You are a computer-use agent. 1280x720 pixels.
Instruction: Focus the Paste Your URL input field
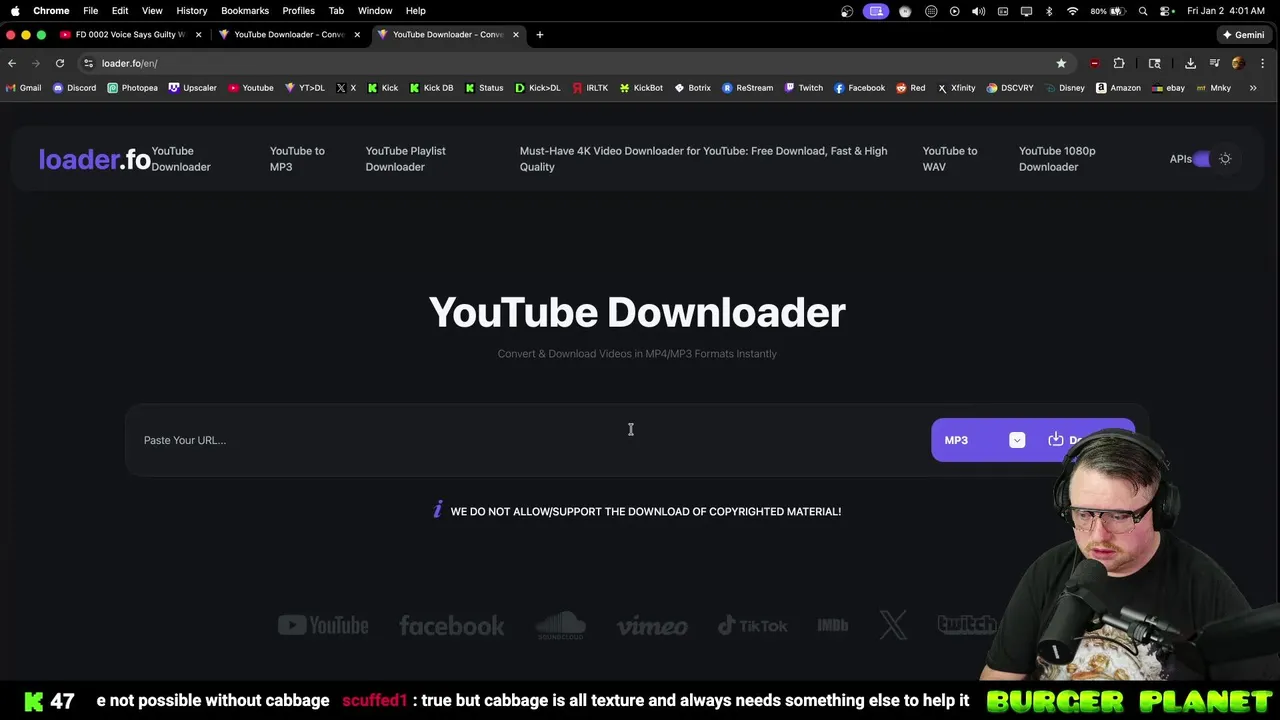pos(528,440)
